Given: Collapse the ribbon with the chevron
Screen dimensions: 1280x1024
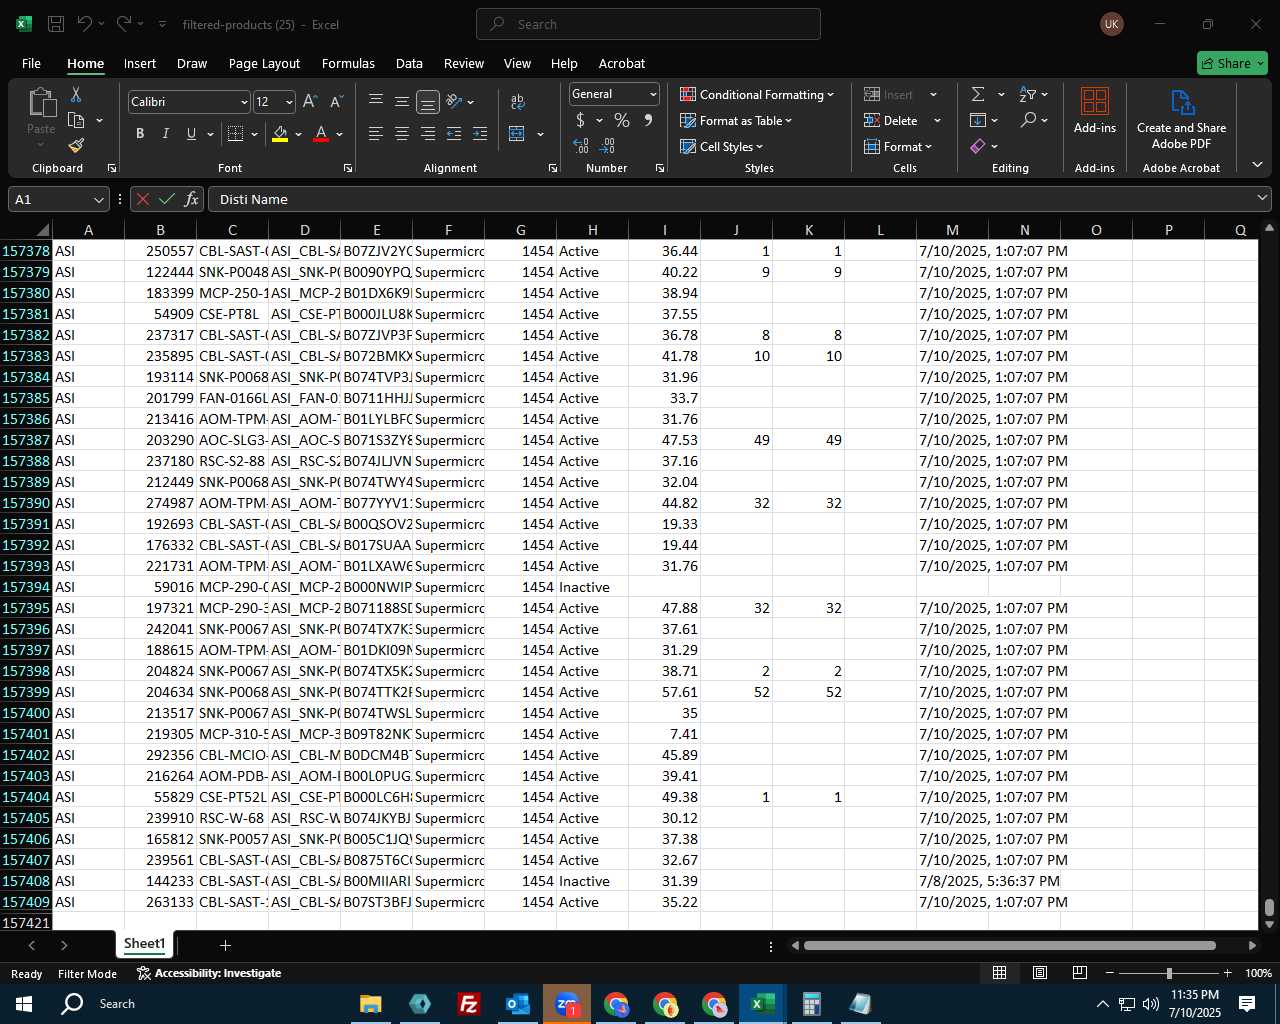Looking at the screenshot, I should (1257, 165).
